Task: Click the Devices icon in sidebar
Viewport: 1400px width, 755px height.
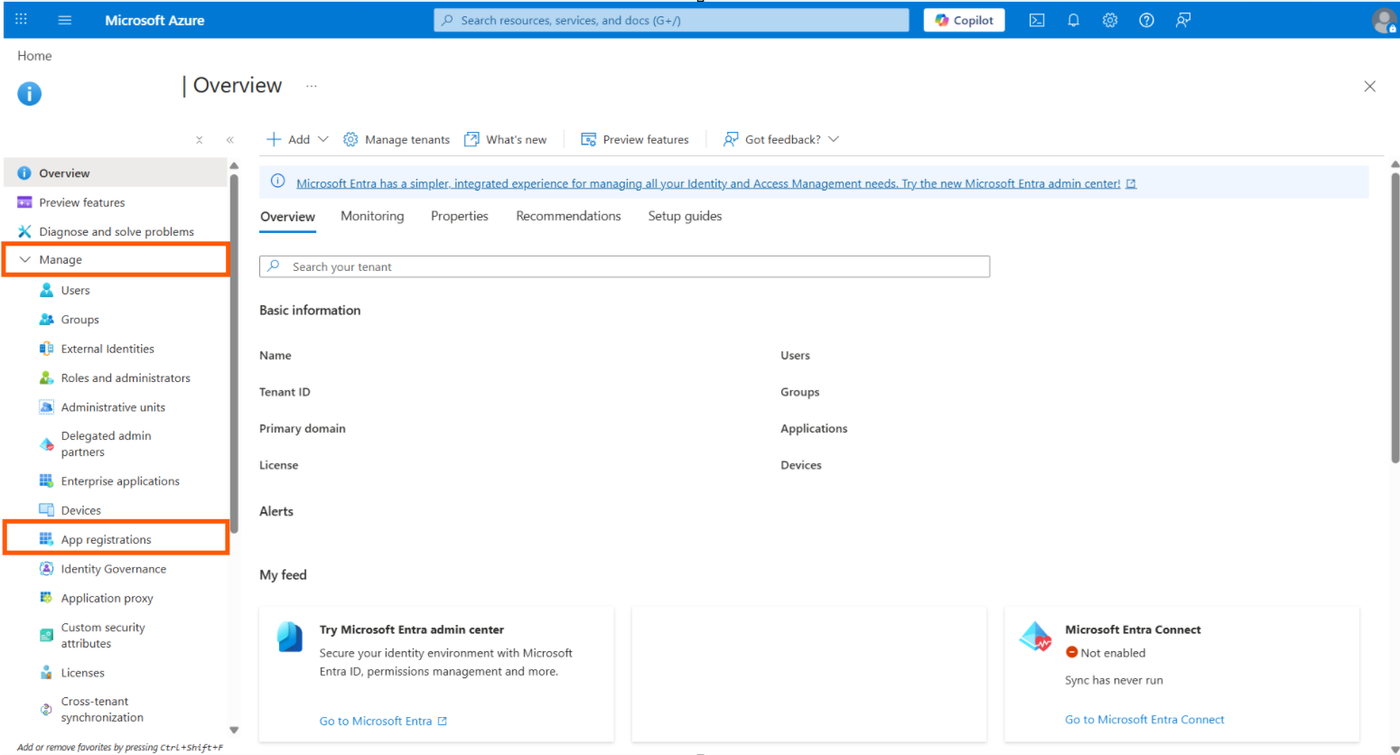Action: 46,510
